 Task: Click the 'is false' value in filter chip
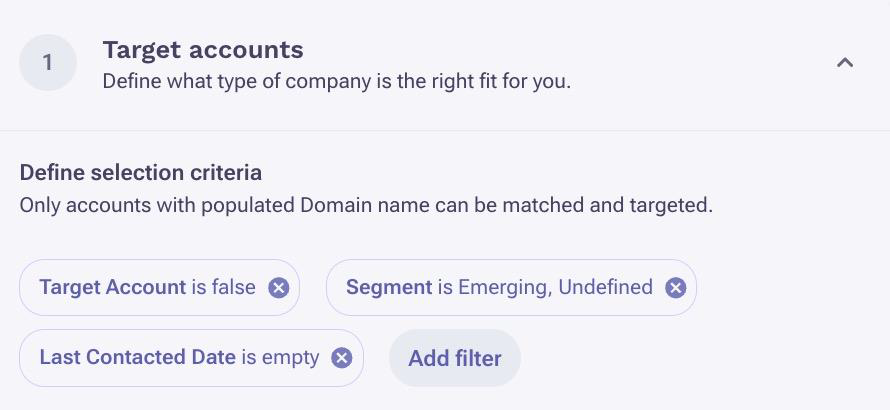coord(223,287)
